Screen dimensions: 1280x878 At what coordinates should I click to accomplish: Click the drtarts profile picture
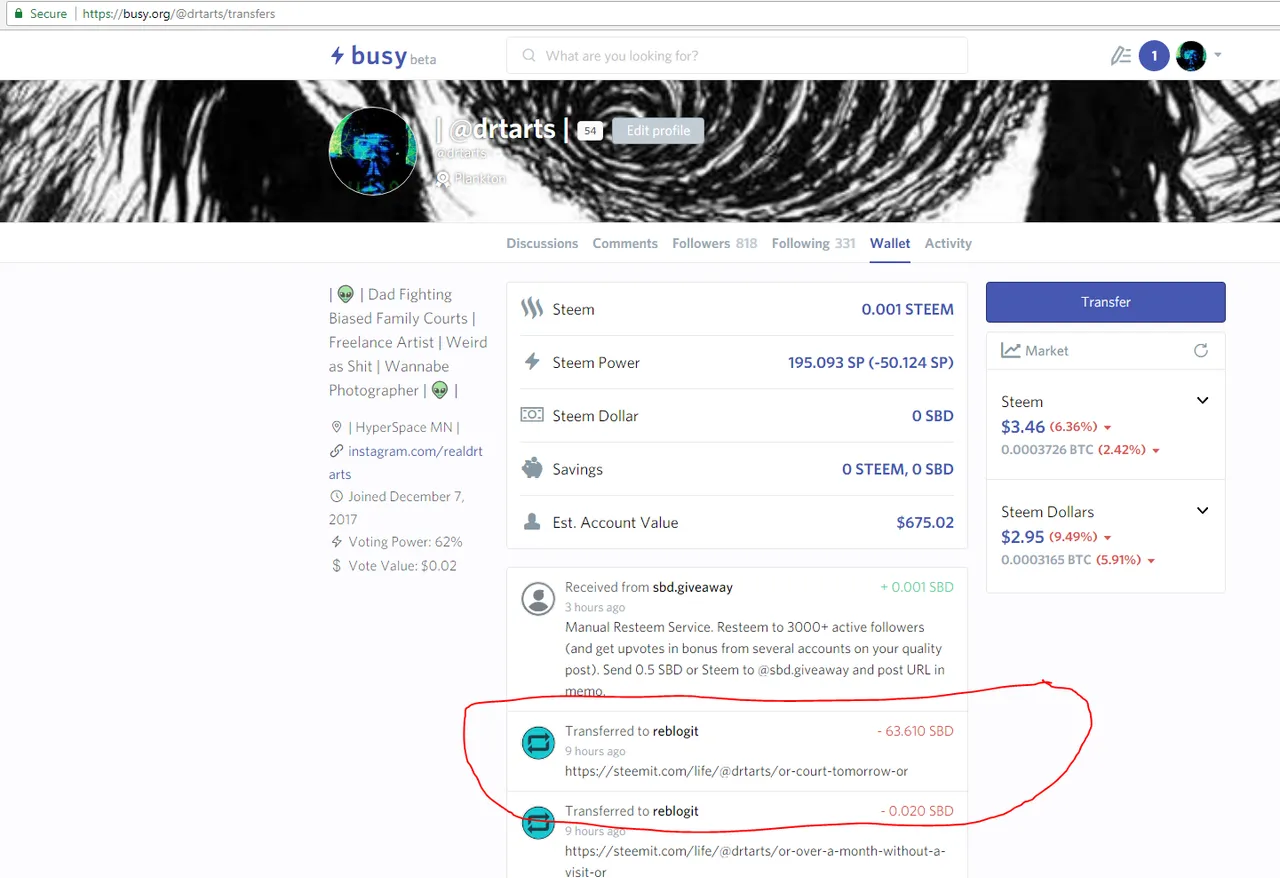[x=373, y=151]
